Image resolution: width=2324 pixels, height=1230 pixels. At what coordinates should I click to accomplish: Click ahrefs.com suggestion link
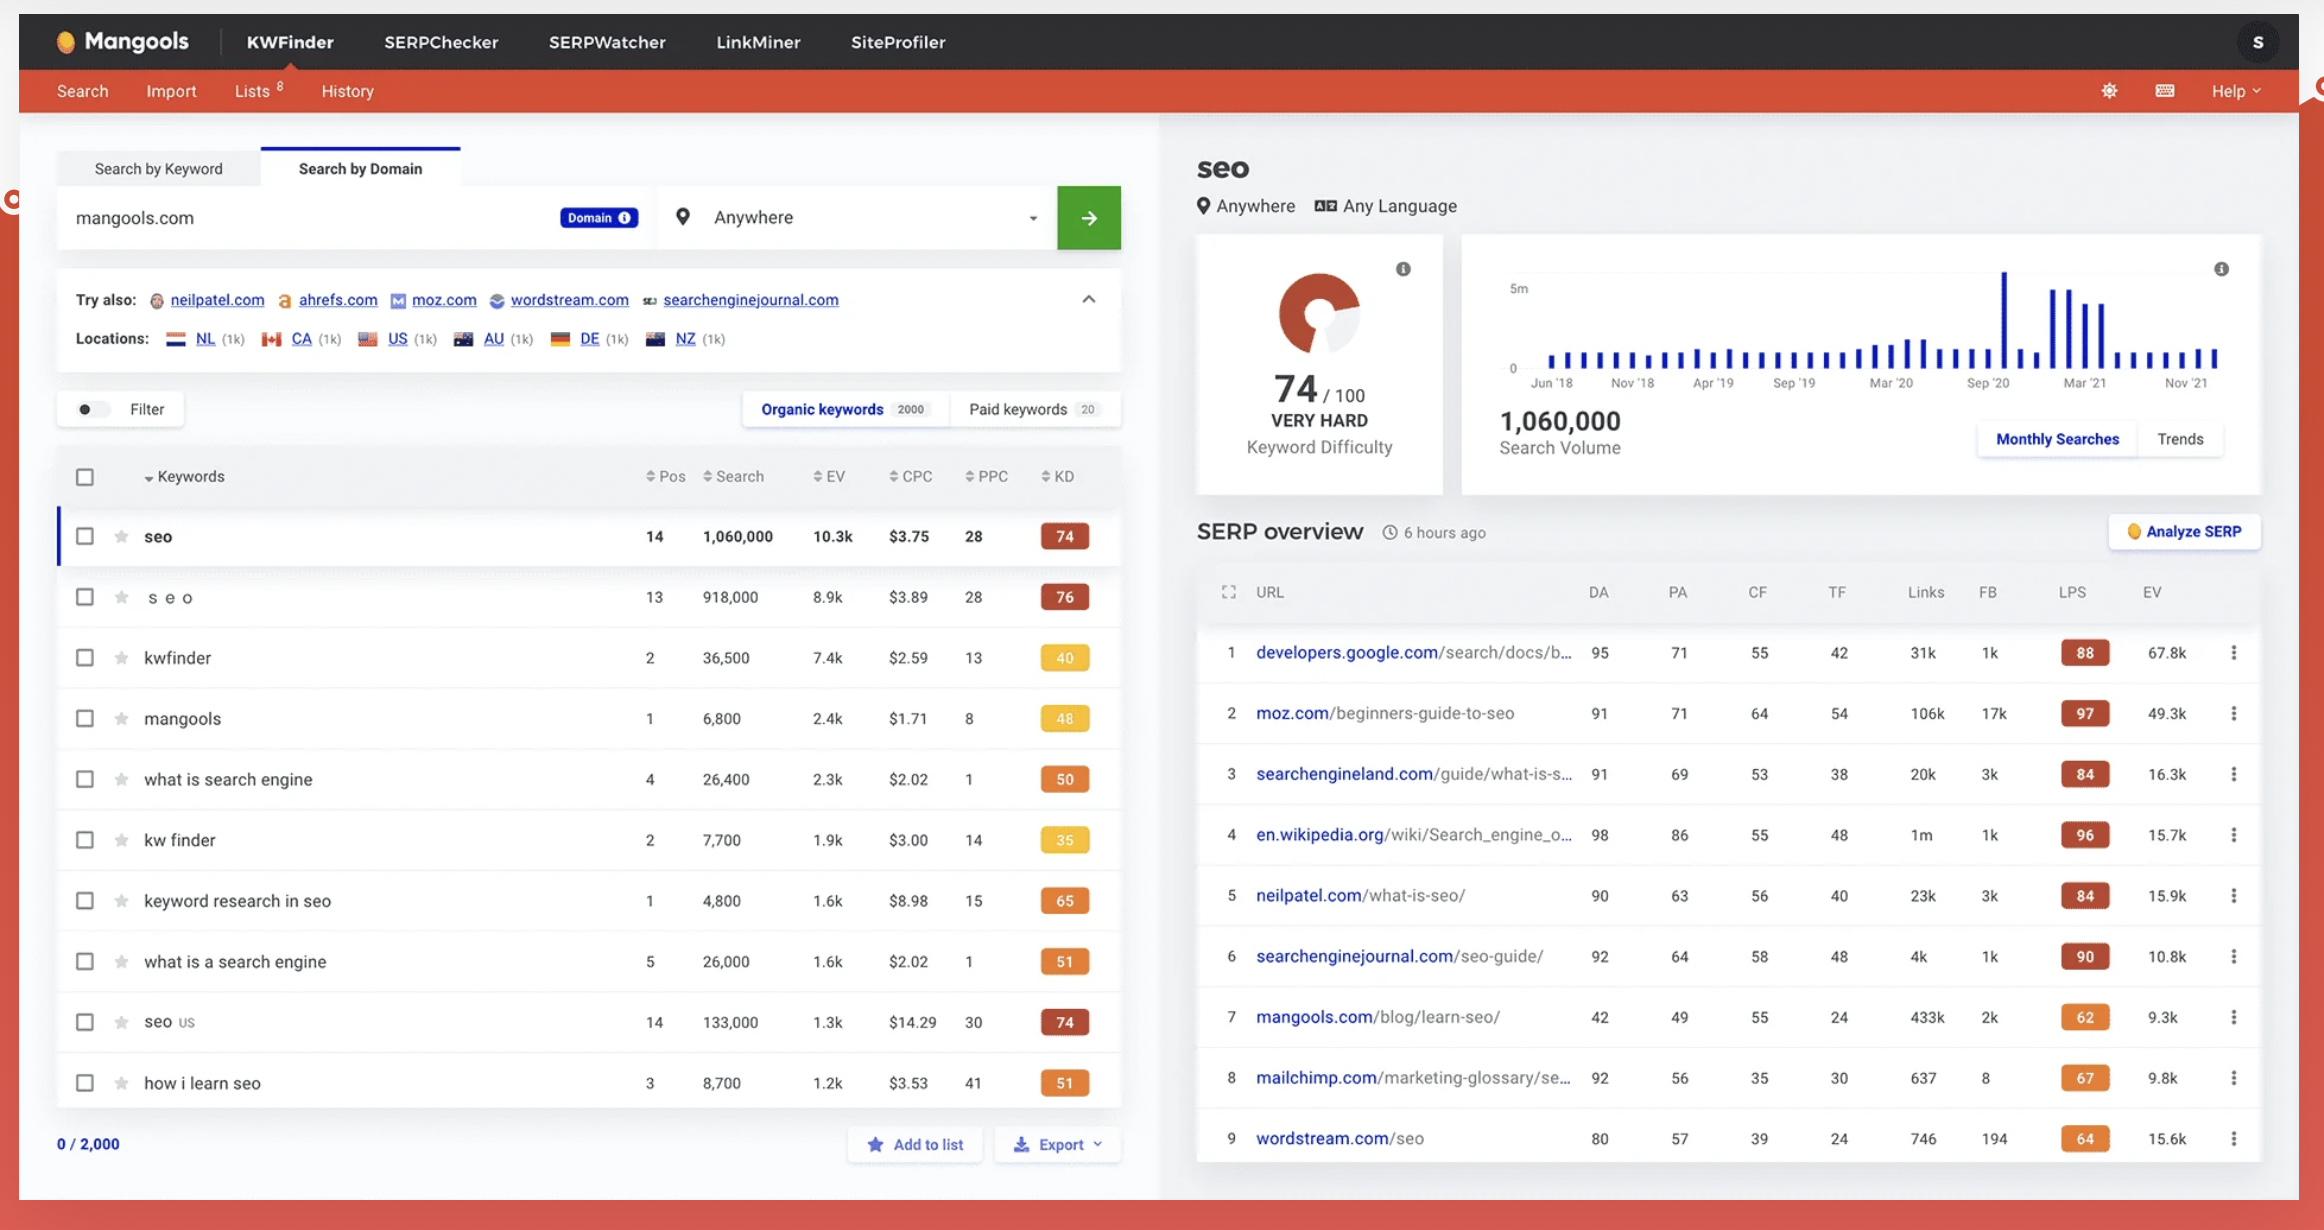[338, 300]
